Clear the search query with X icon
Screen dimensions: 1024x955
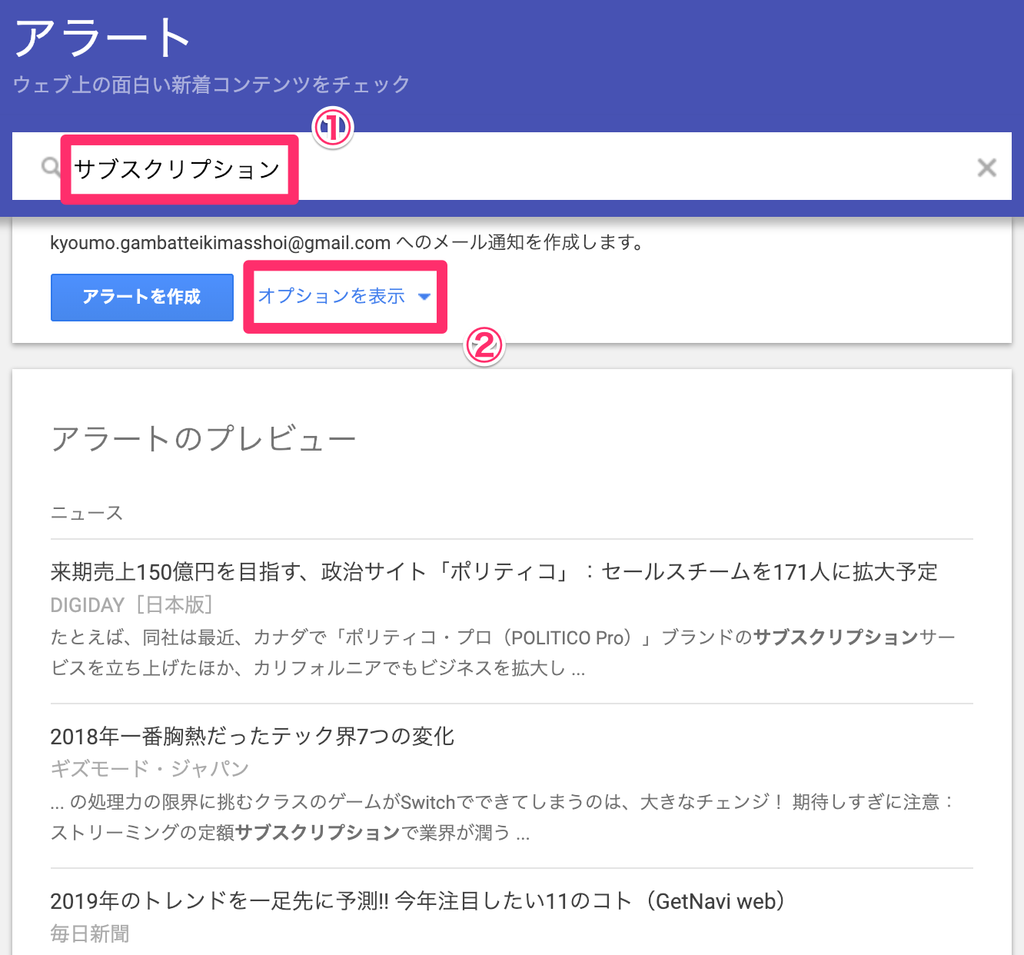986,168
